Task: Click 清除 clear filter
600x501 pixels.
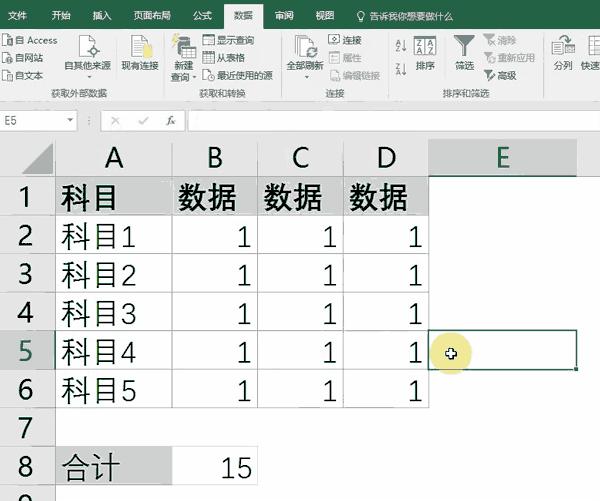Action: (500, 40)
